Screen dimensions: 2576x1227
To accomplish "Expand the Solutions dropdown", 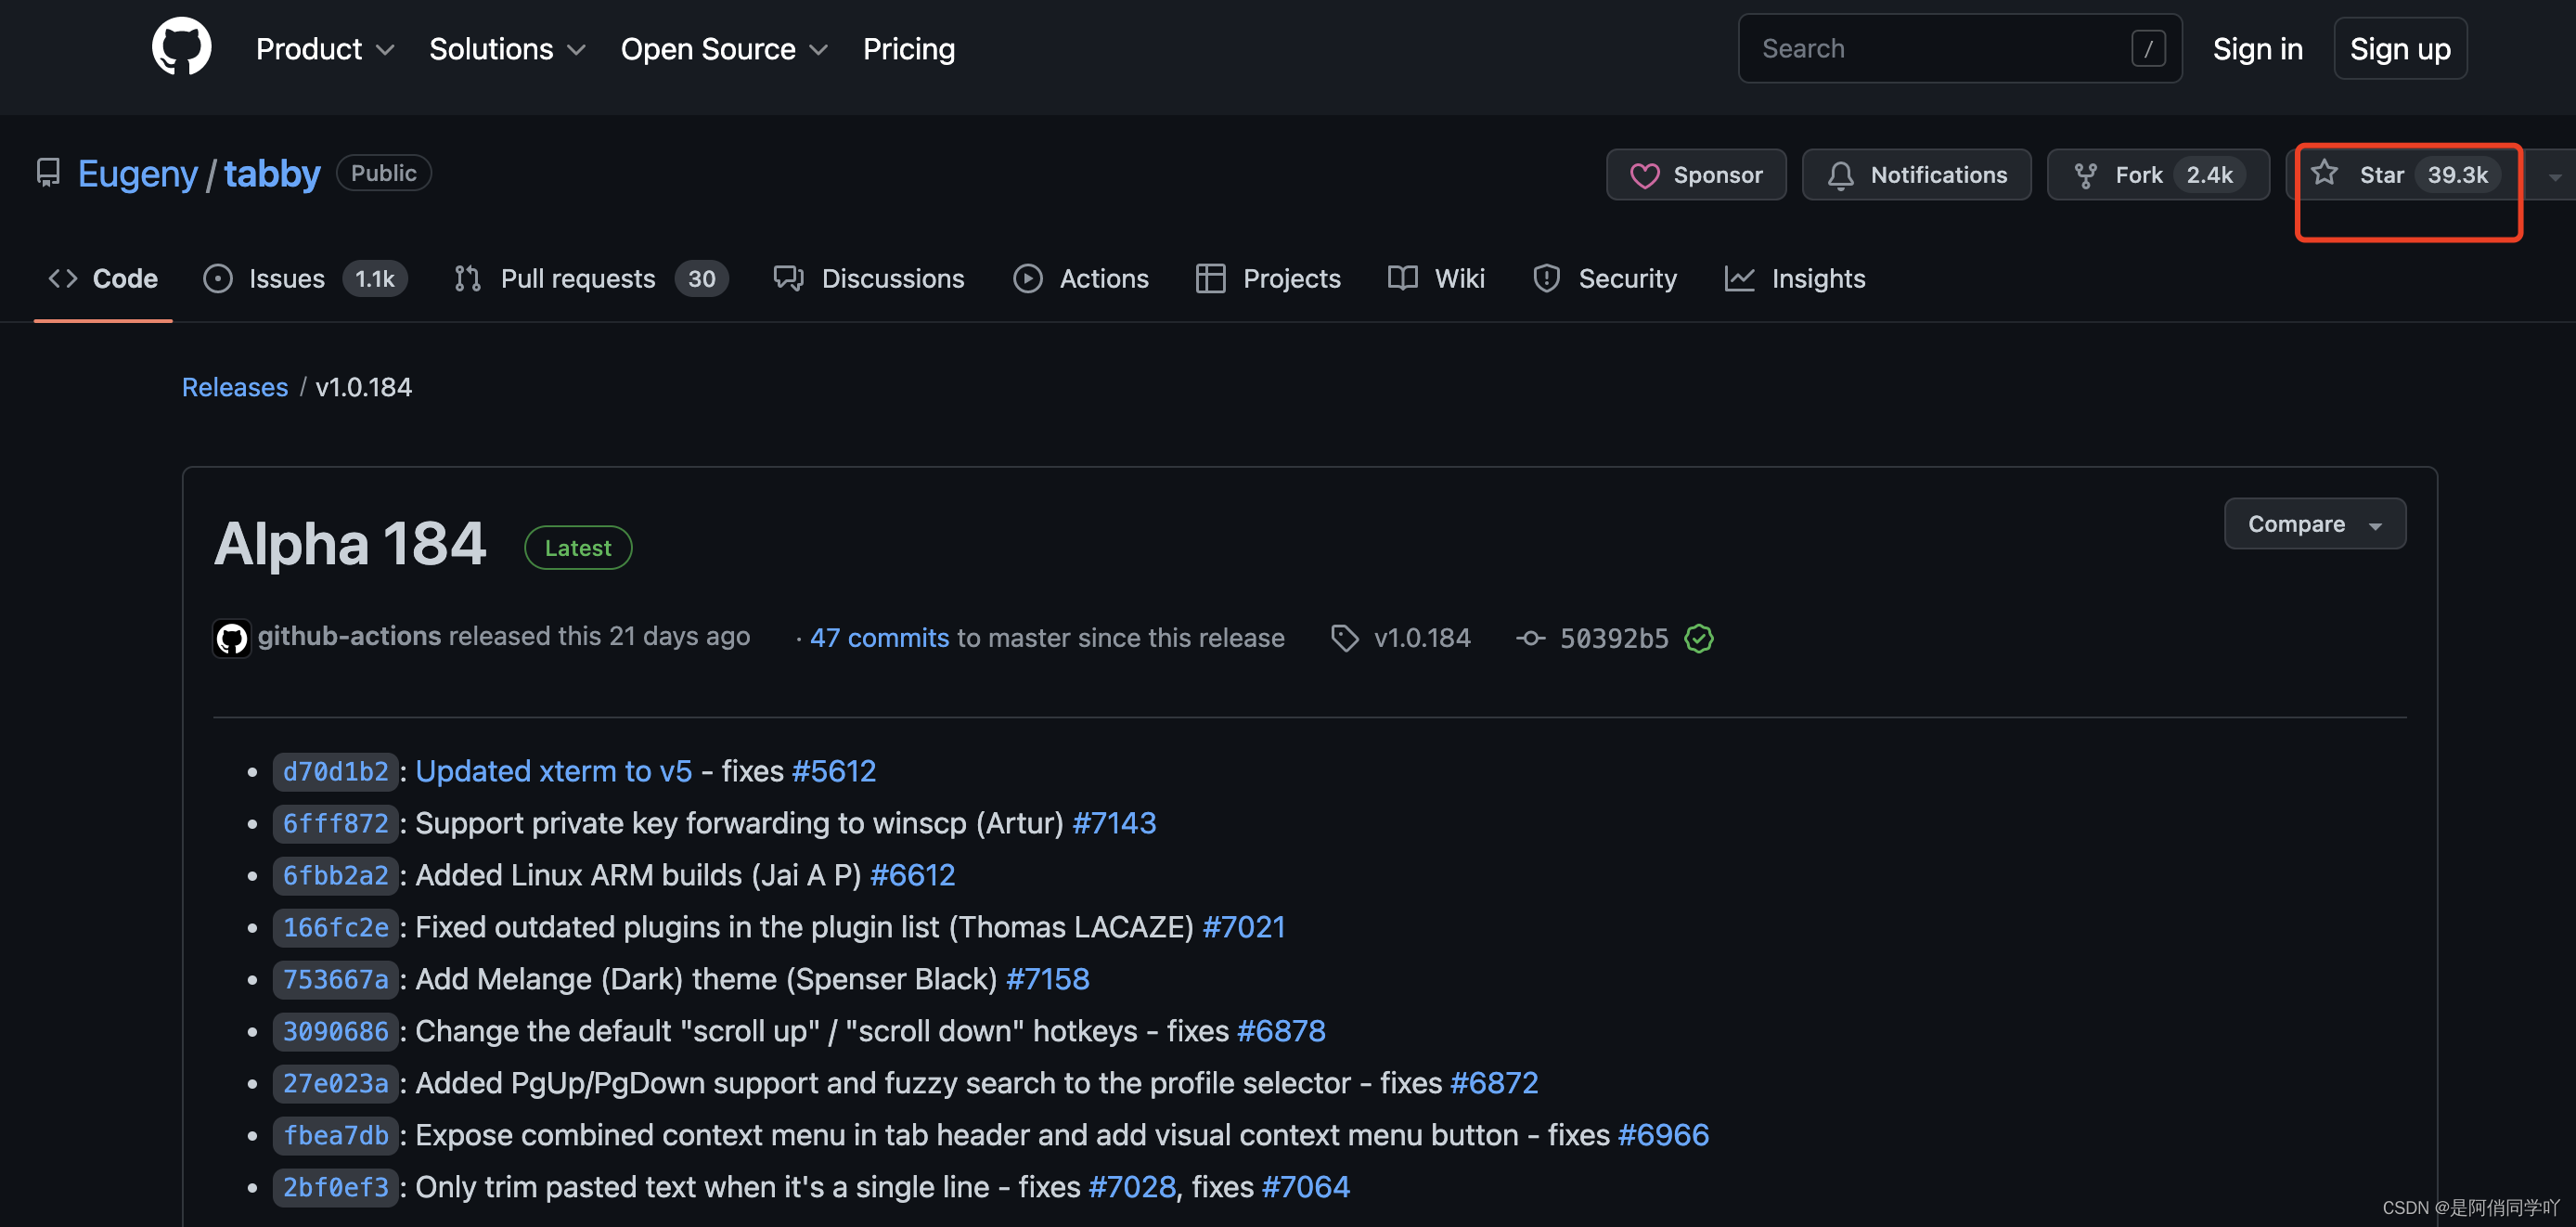I will point(506,49).
